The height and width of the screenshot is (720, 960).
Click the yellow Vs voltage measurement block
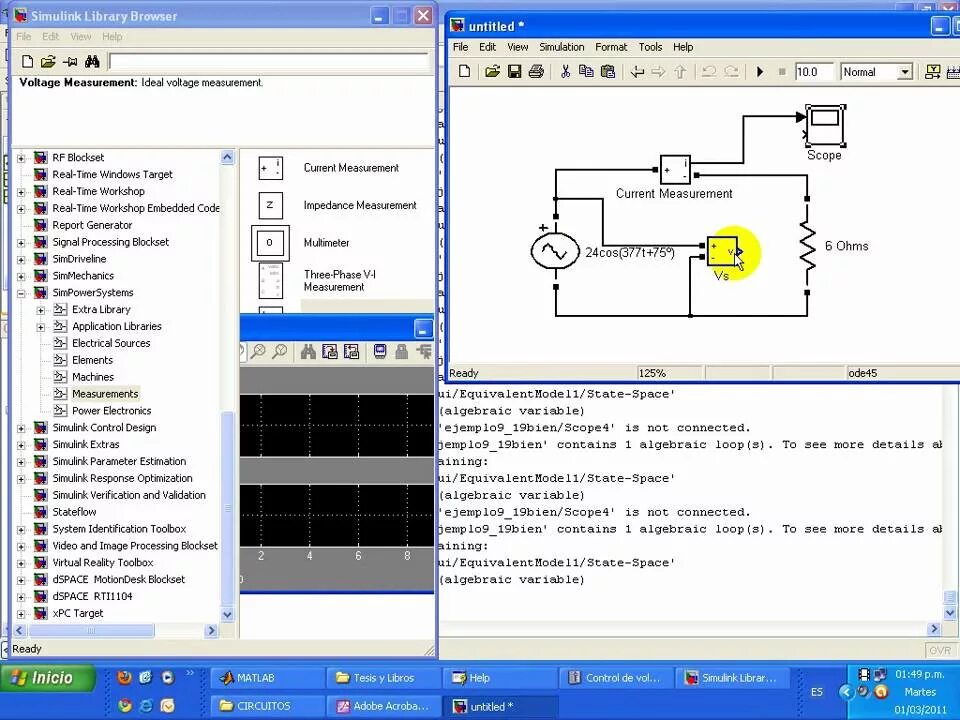point(722,252)
